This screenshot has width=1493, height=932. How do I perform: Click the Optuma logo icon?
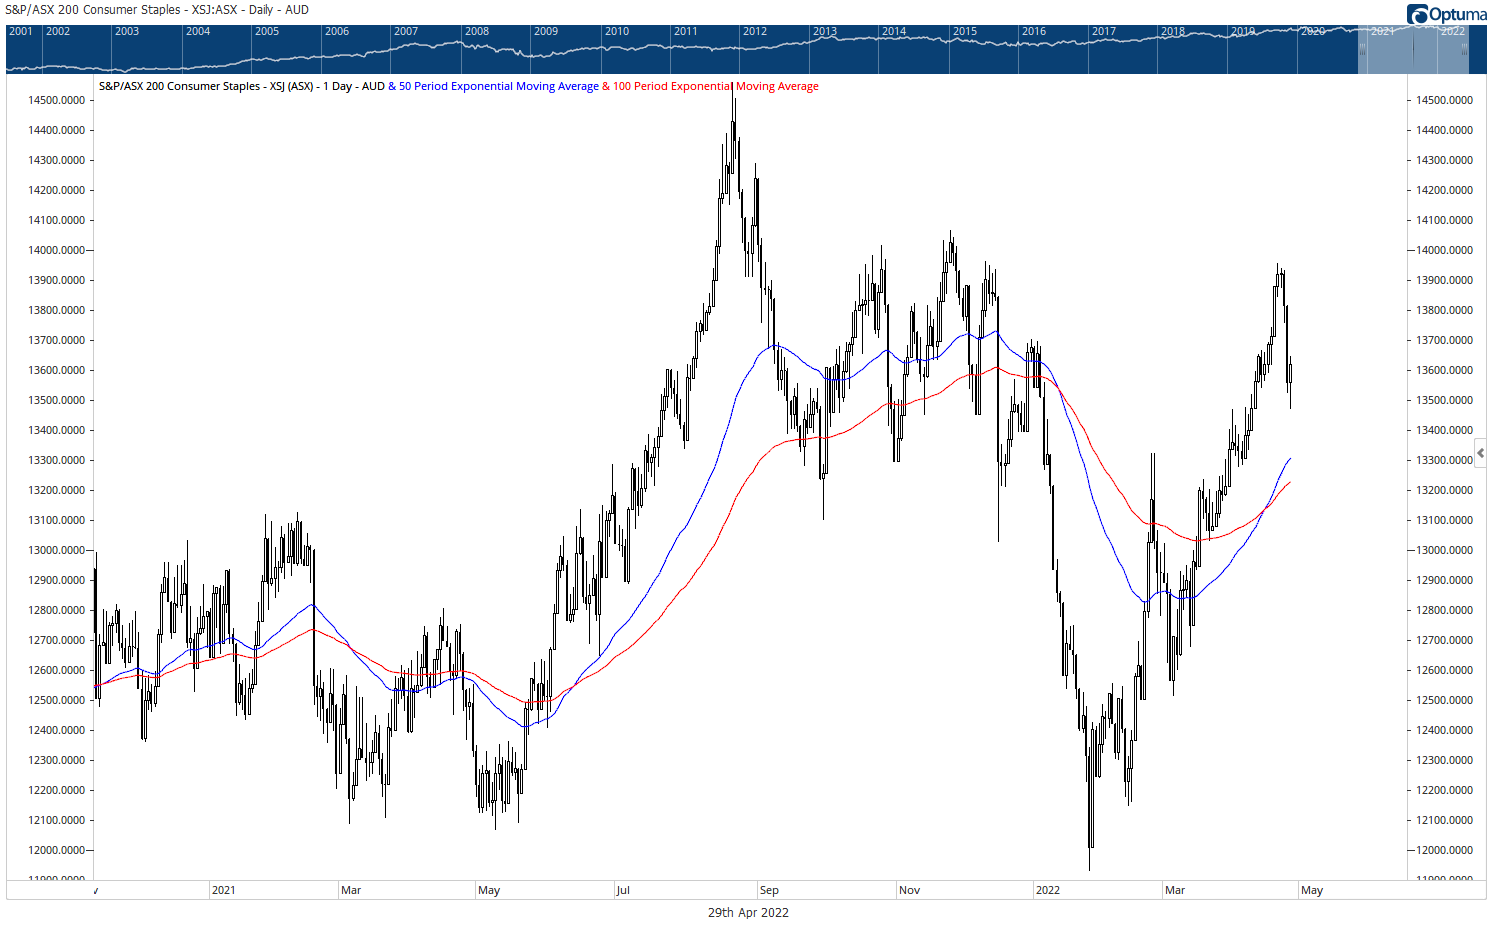pyautogui.click(x=1418, y=14)
